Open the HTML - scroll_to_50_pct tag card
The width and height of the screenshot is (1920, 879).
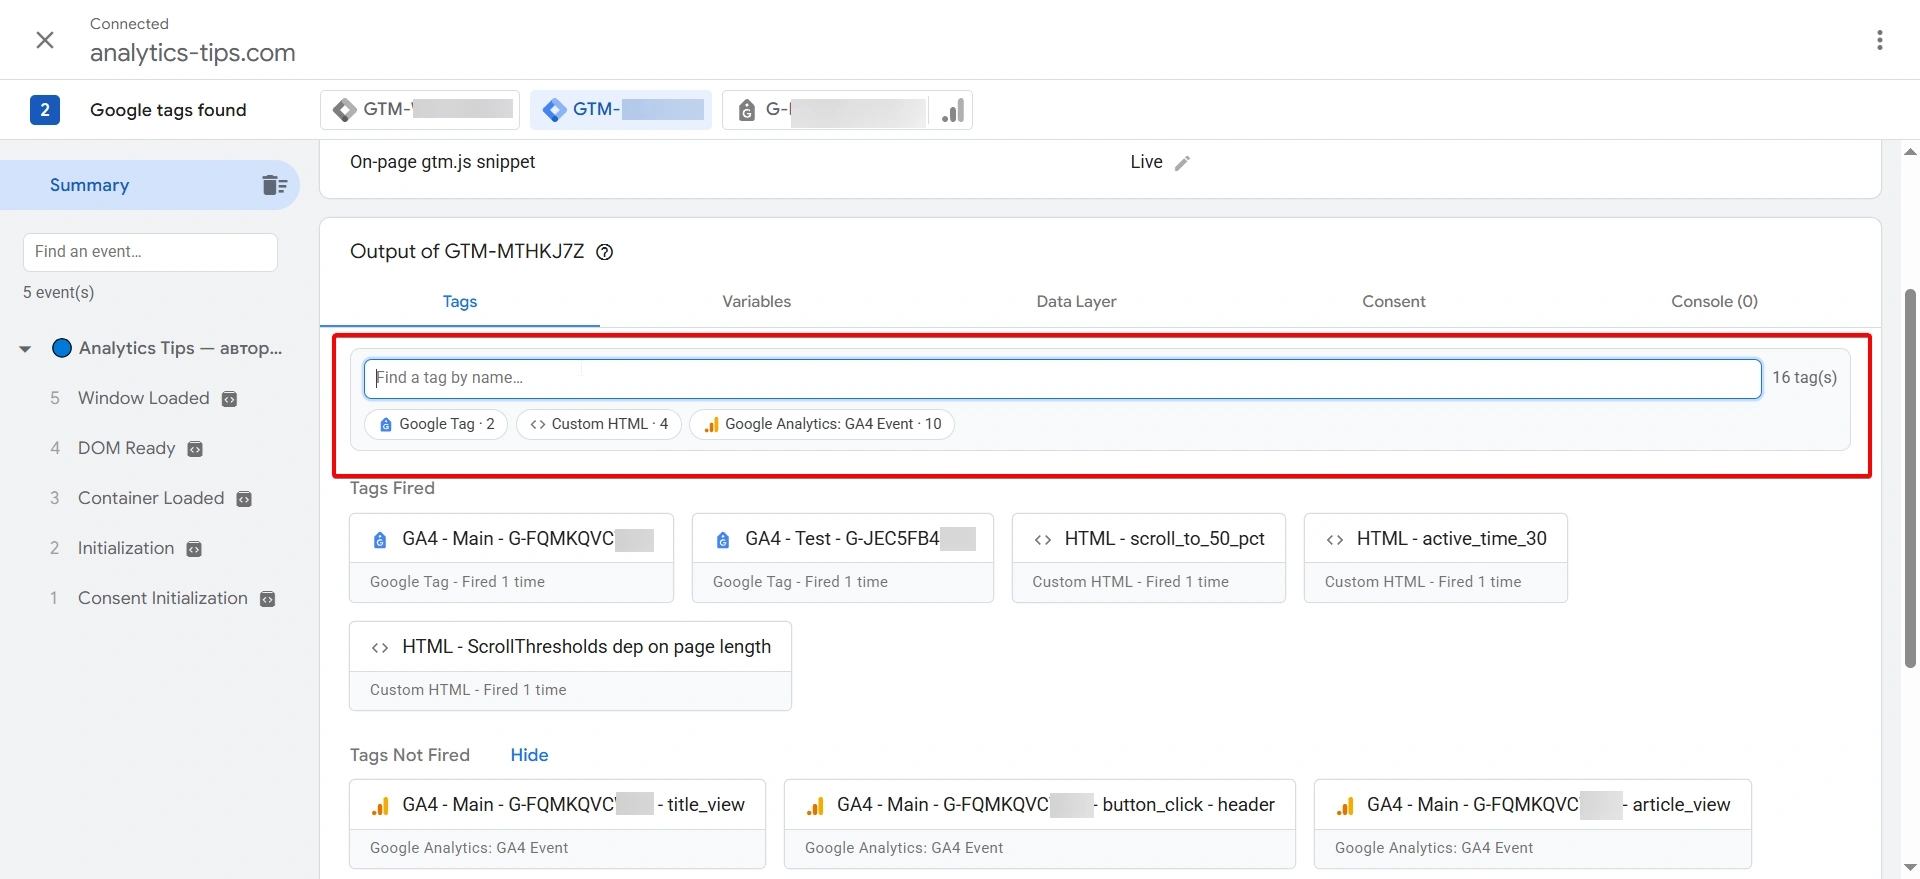pyautogui.click(x=1149, y=558)
